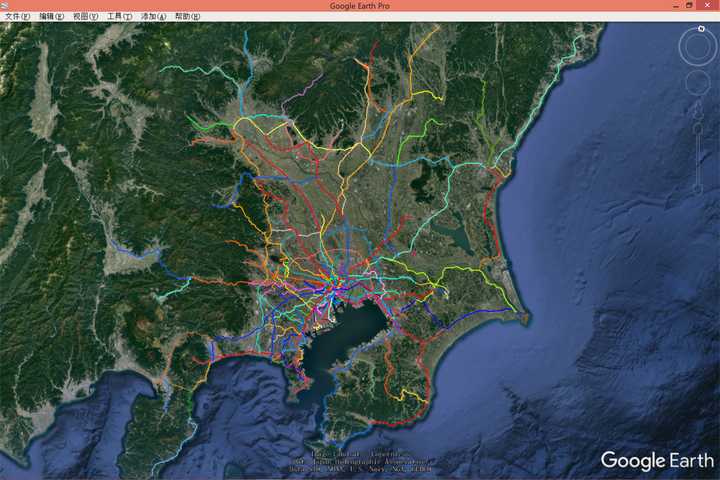Open the 文件(F) menu
The width and height of the screenshot is (720, 480).
[x=17, y=16]
